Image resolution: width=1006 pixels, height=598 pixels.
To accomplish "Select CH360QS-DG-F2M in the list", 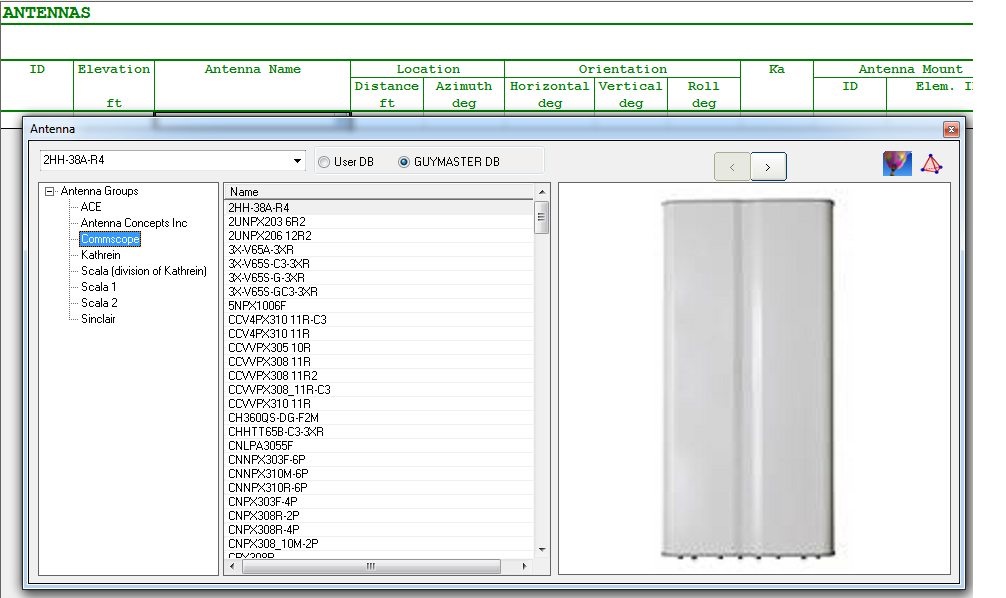I will click(379, 418).
